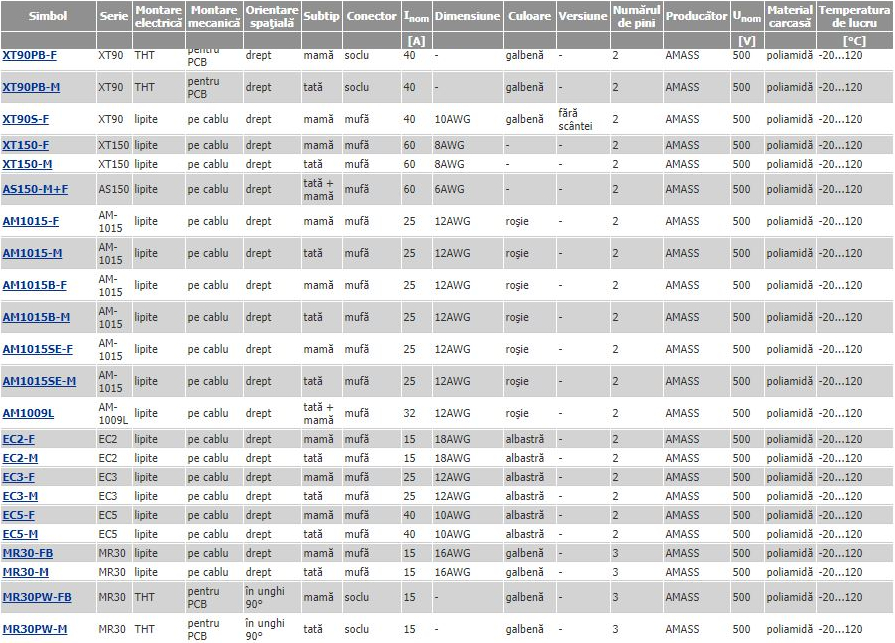The width and height of the screenshot is (895, 643).
Task: Click the Unom column header
Action: [747, 17]
